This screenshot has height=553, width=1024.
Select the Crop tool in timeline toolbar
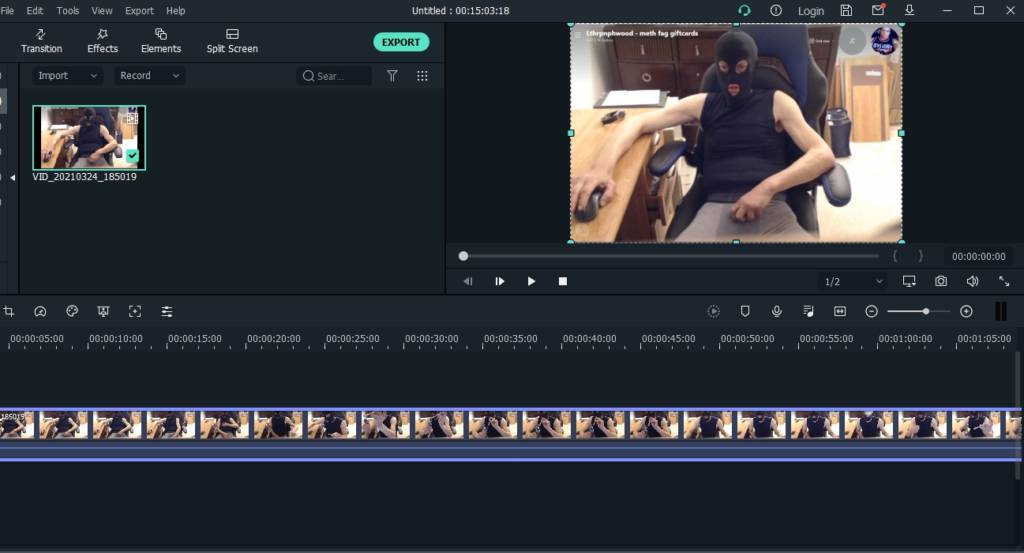coord(8,311)
